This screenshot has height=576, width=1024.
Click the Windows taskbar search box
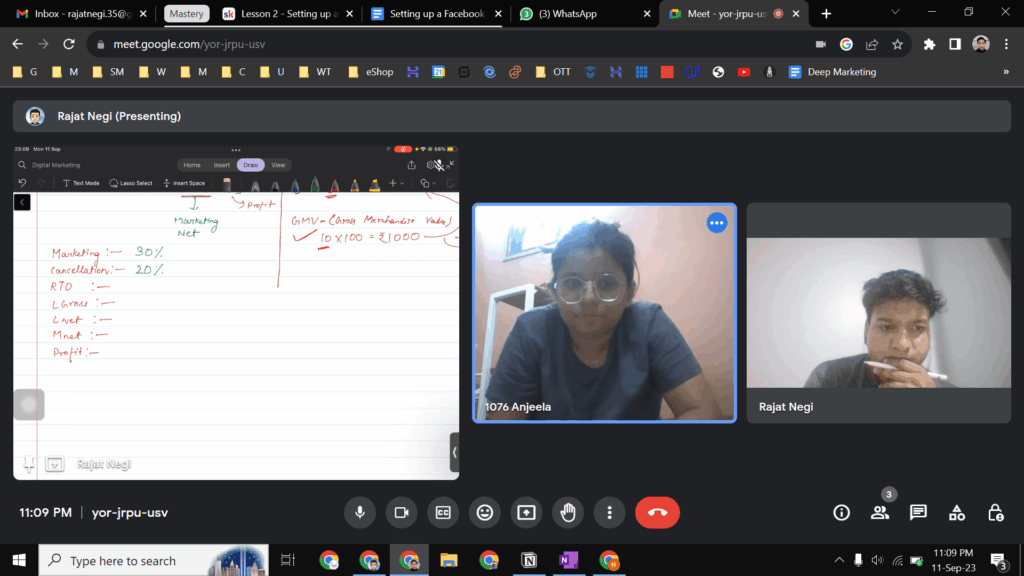(153, 561)
